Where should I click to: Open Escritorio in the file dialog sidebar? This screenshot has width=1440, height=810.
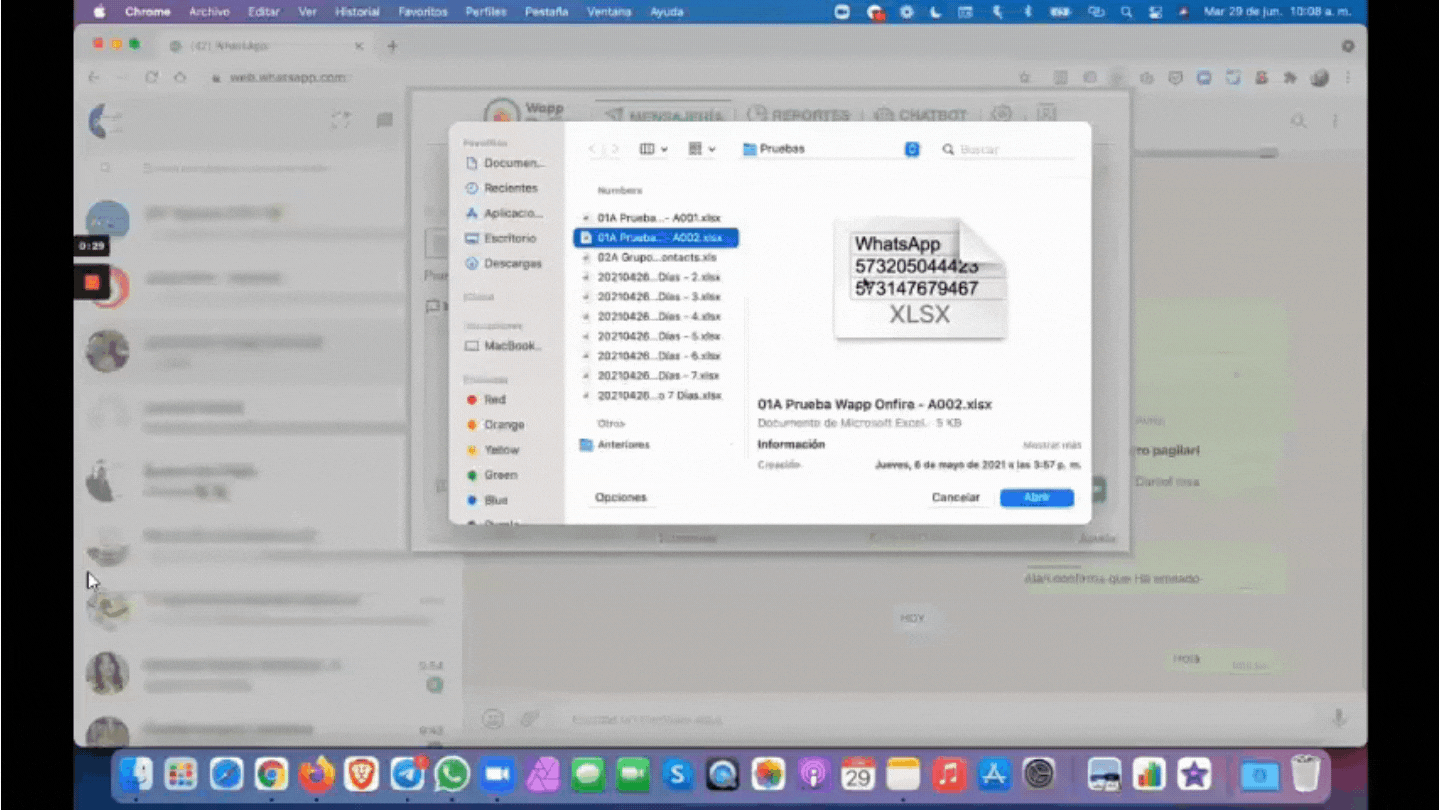502,238
